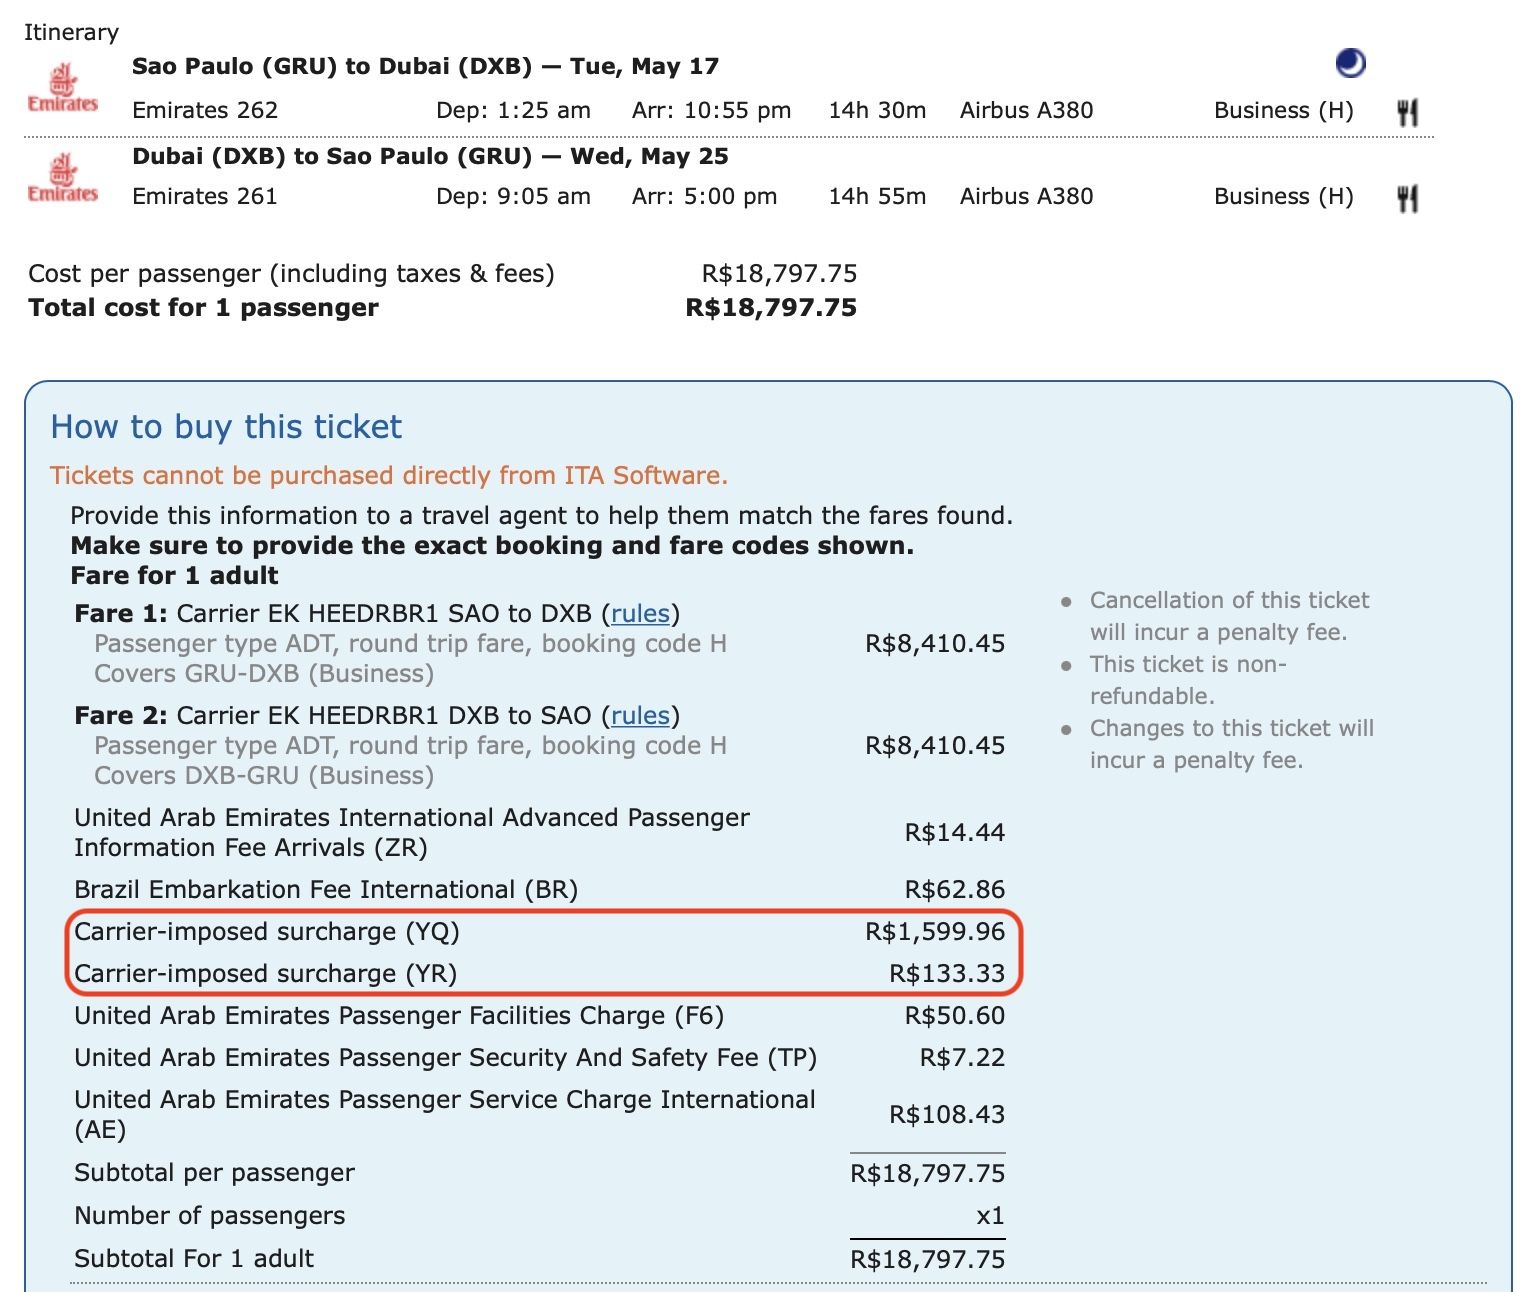Click the meal icon for Emirates 262
Viewport: 1522px width, 1292px height.
click(x=1407, y=112)
